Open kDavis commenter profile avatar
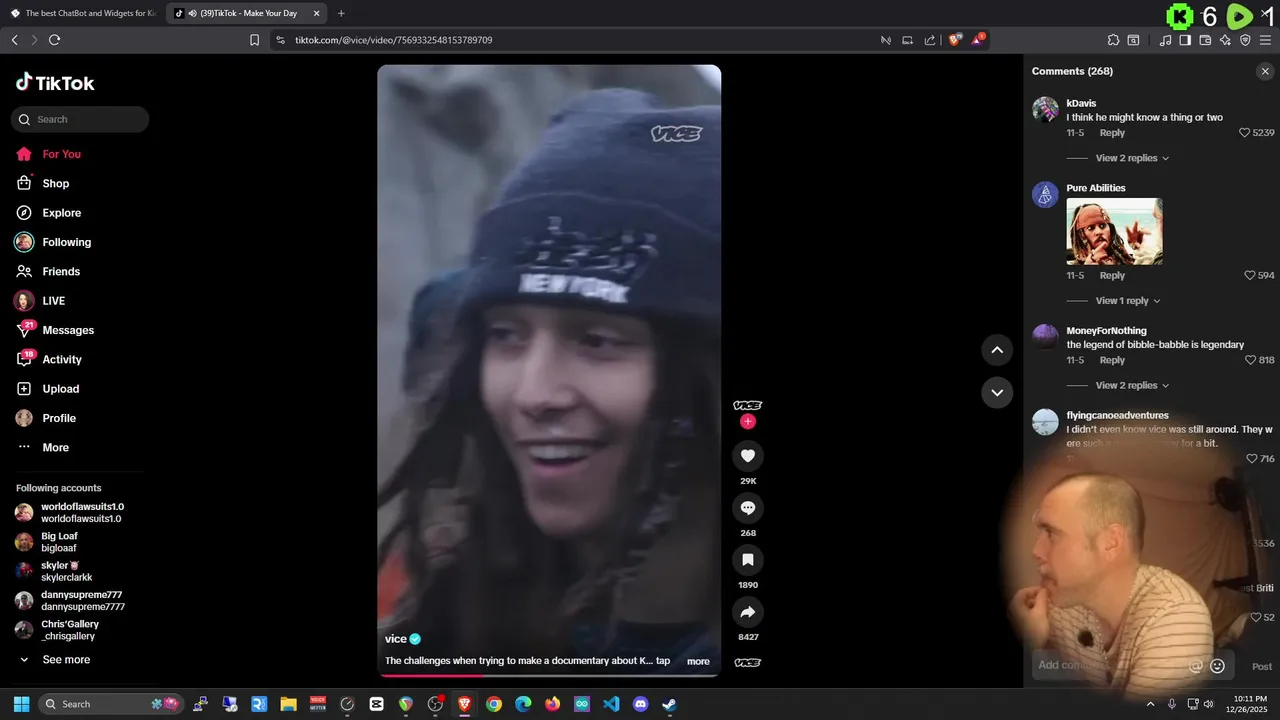Screen dimensions: 1280x720 point(1045,110)
